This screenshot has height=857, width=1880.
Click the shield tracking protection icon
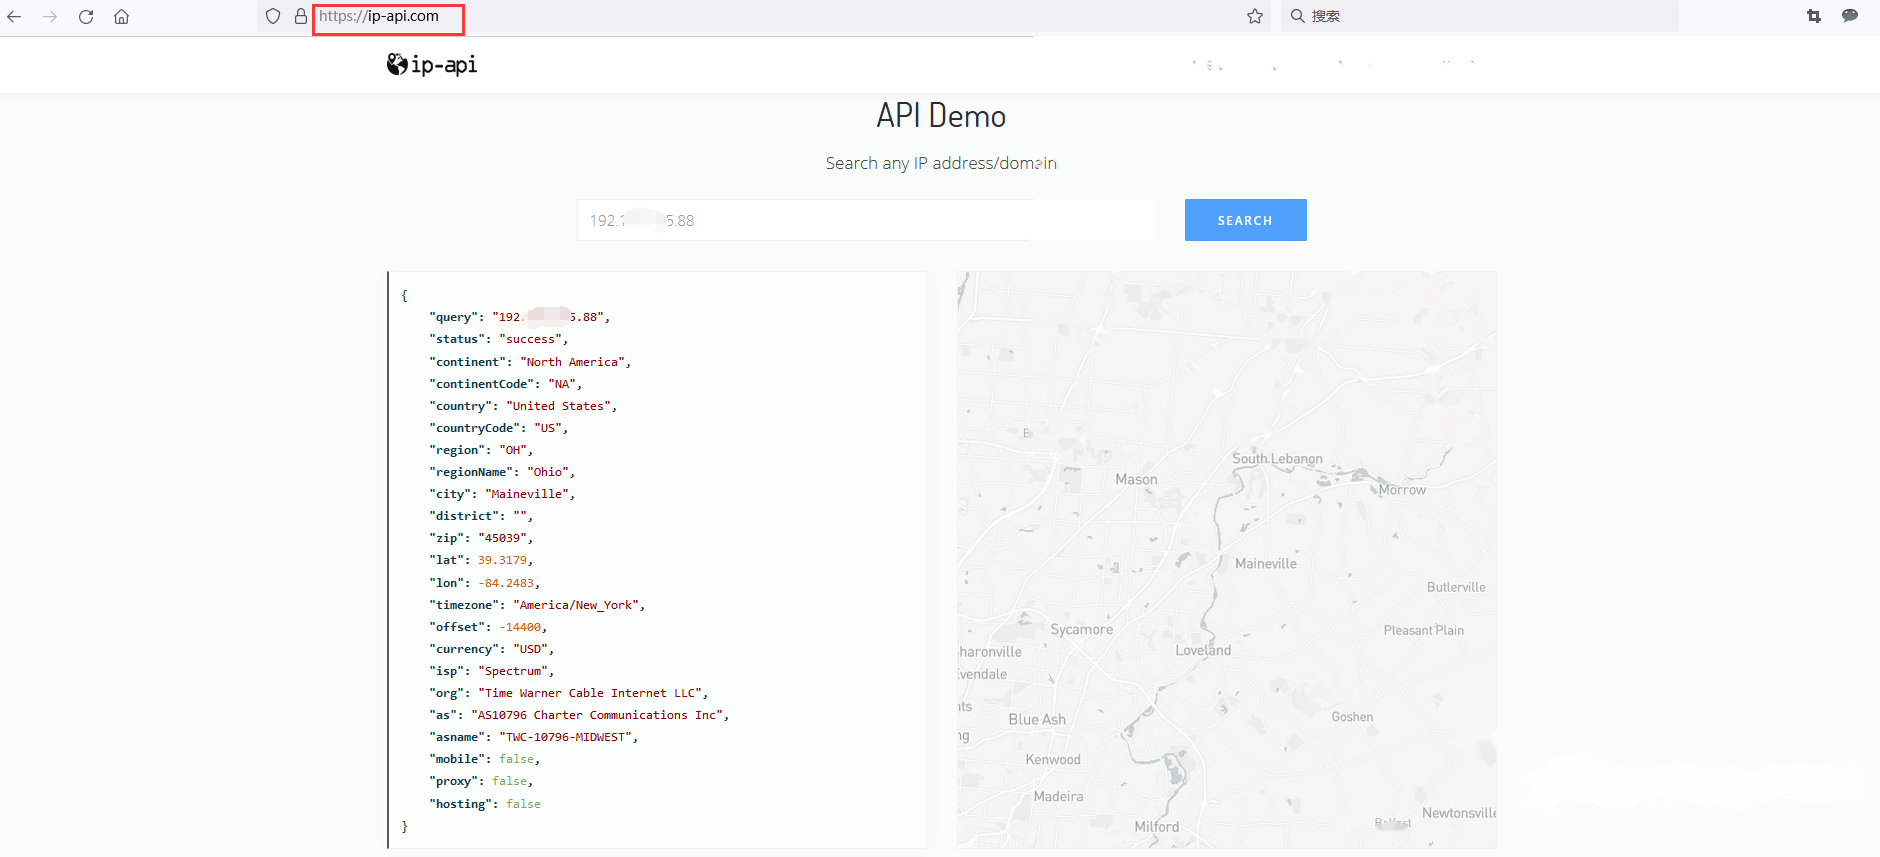point(273,16)
